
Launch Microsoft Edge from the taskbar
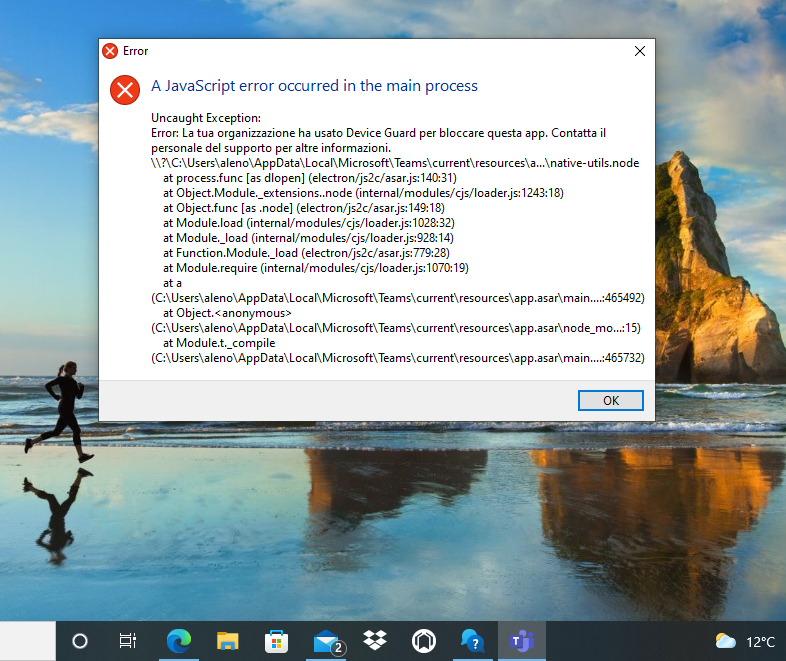178,641
